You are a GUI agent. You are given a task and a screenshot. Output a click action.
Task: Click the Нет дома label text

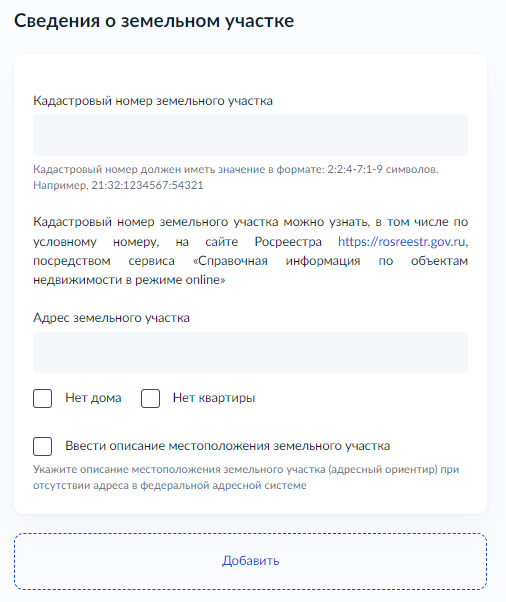[x=93, y=398]
